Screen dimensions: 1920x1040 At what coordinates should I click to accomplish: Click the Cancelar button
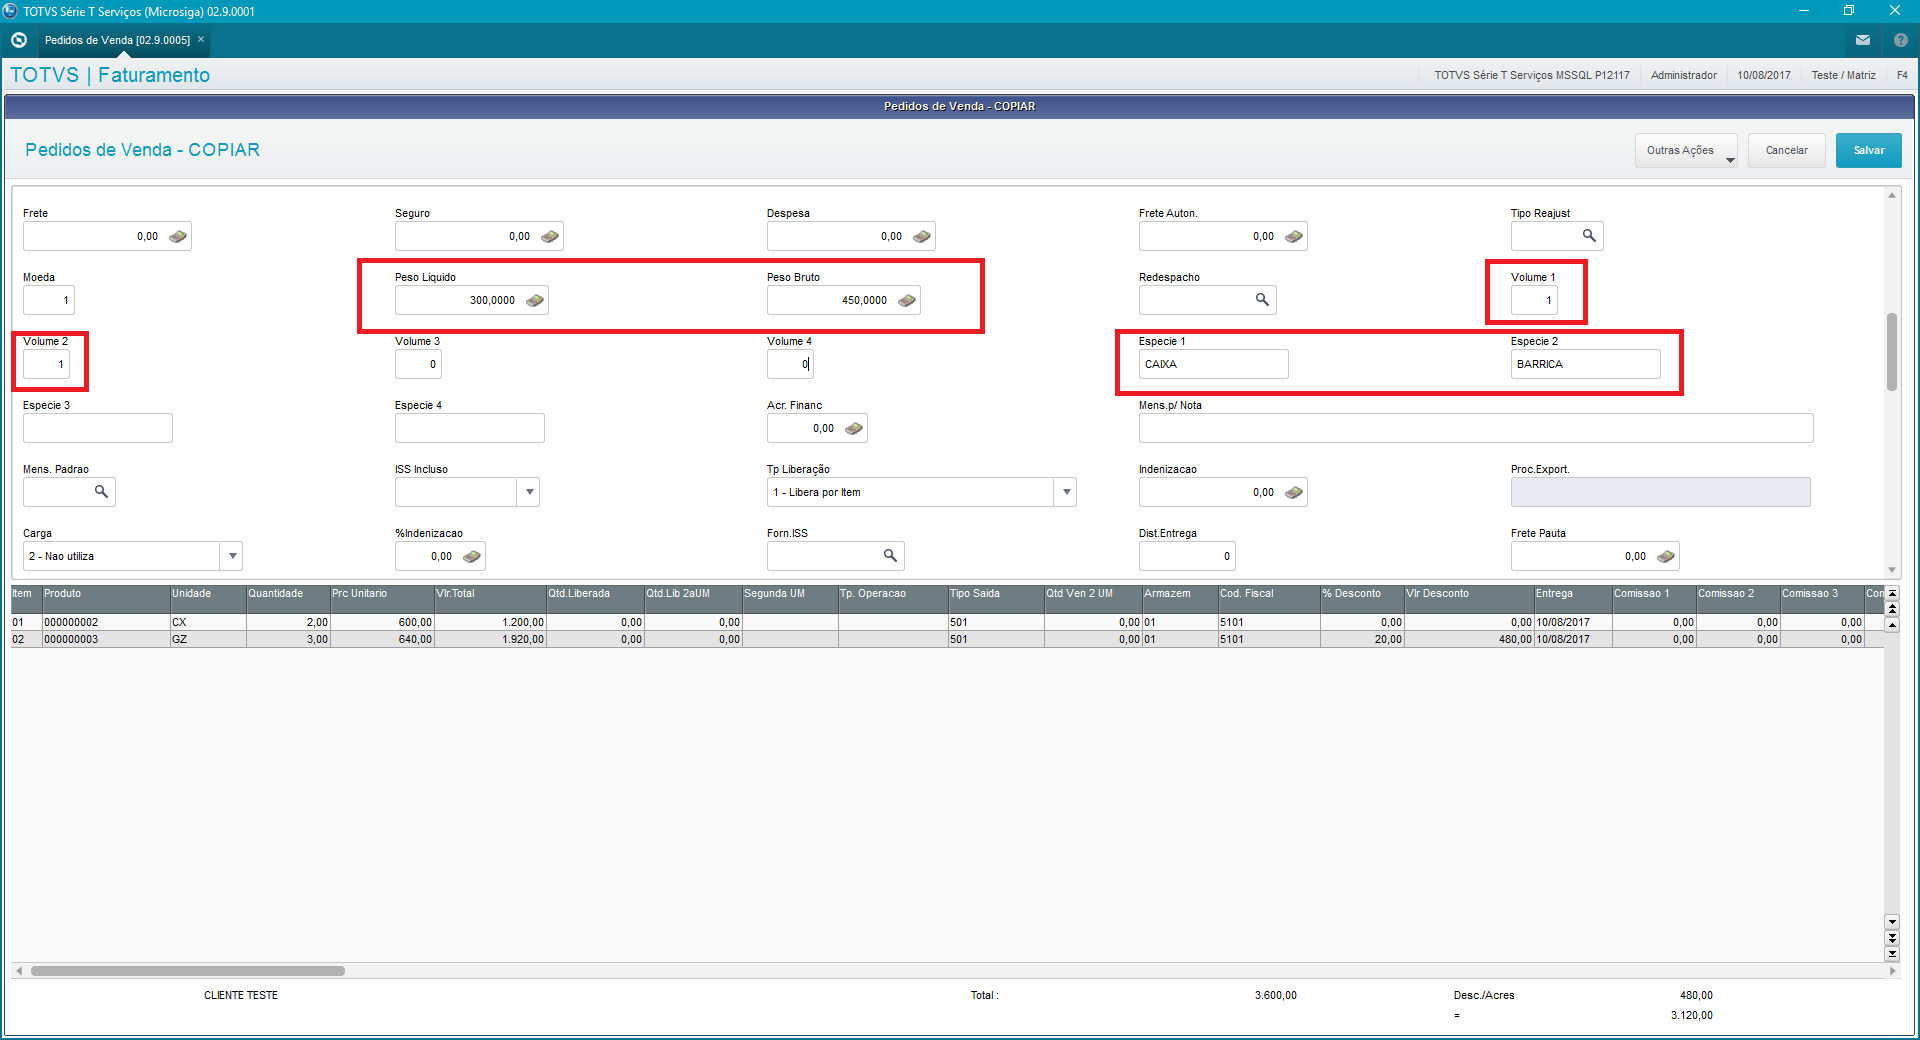coord(1786,151)
